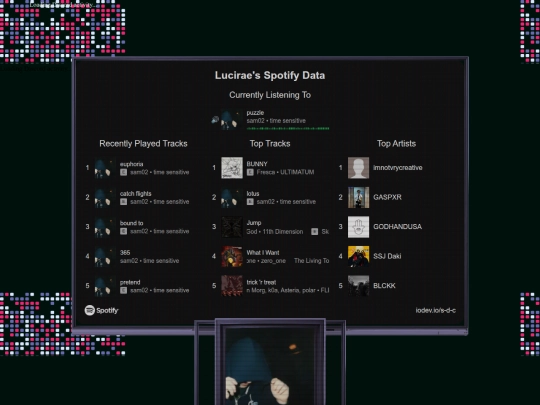The image size is (540, 405).
Task: Click explicit badge under euphoria track
Action: click(123, 172)
